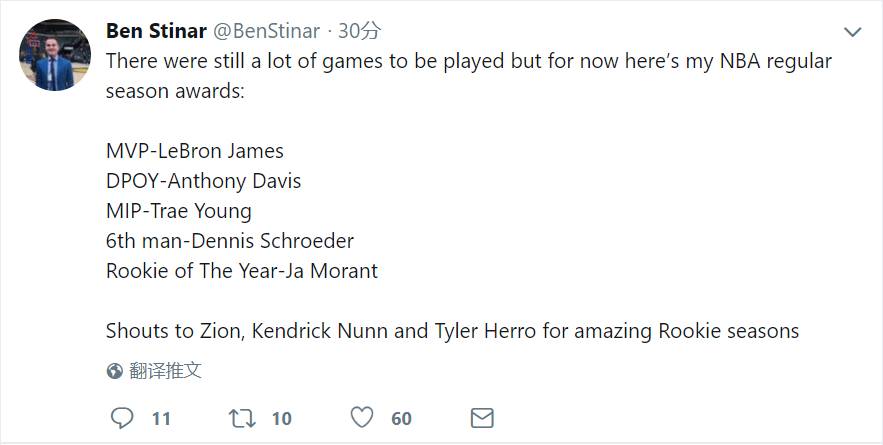Click the MVP-LeBron James text line
The image size is (883, 445).
pyautogui.click(x=195, y=151)
